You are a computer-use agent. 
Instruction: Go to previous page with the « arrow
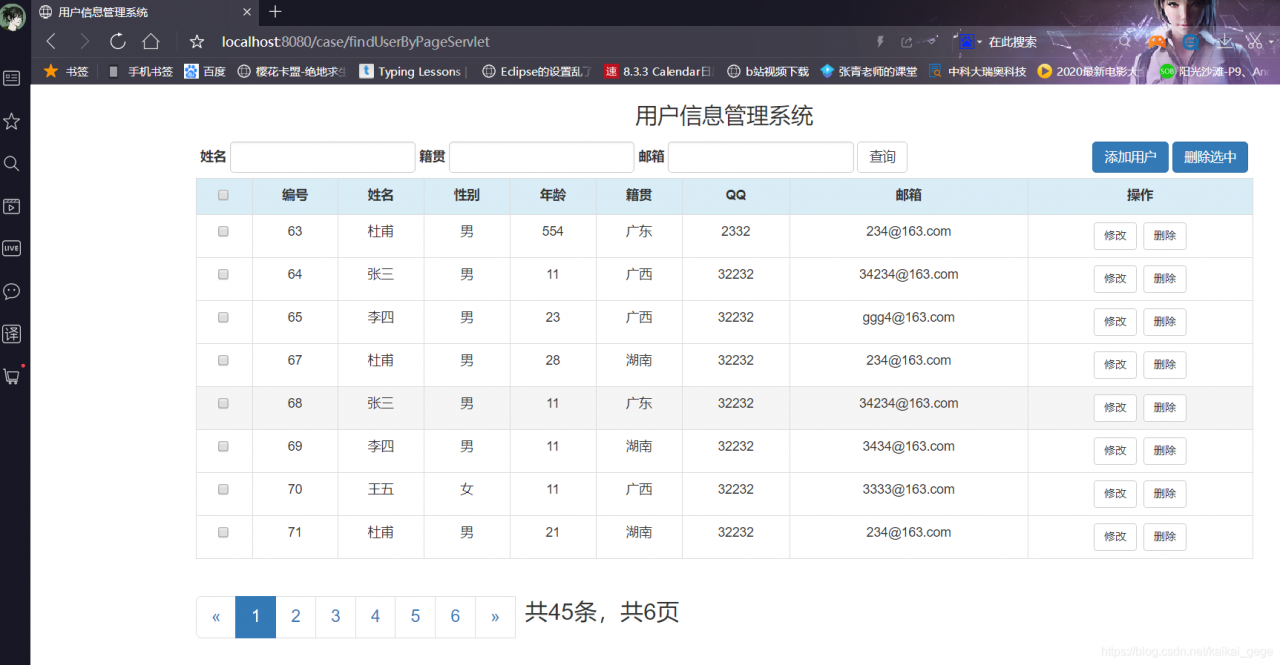point(215,617)
